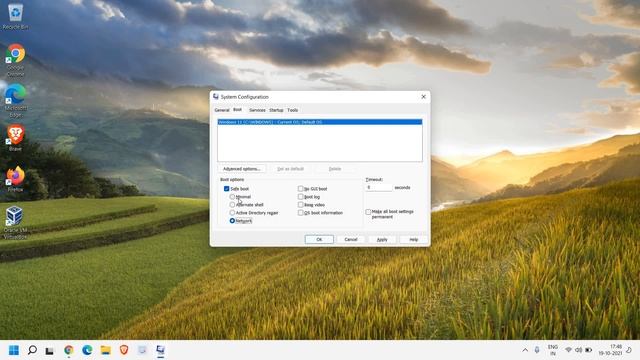The height and width of the screenshot is (360, 640).
Task: Open Oracle VM VirtualBox desktop shortcut
Action: (x=16, y=222)
